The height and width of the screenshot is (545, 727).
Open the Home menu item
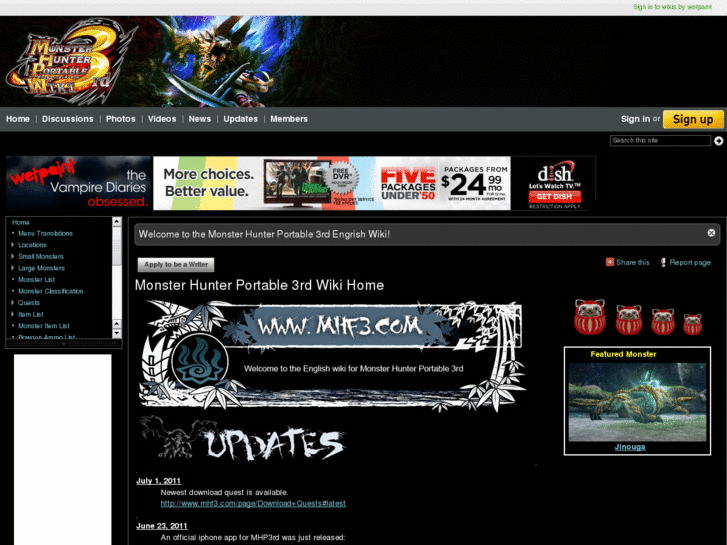pyautogui.click(x=18, y=119)
